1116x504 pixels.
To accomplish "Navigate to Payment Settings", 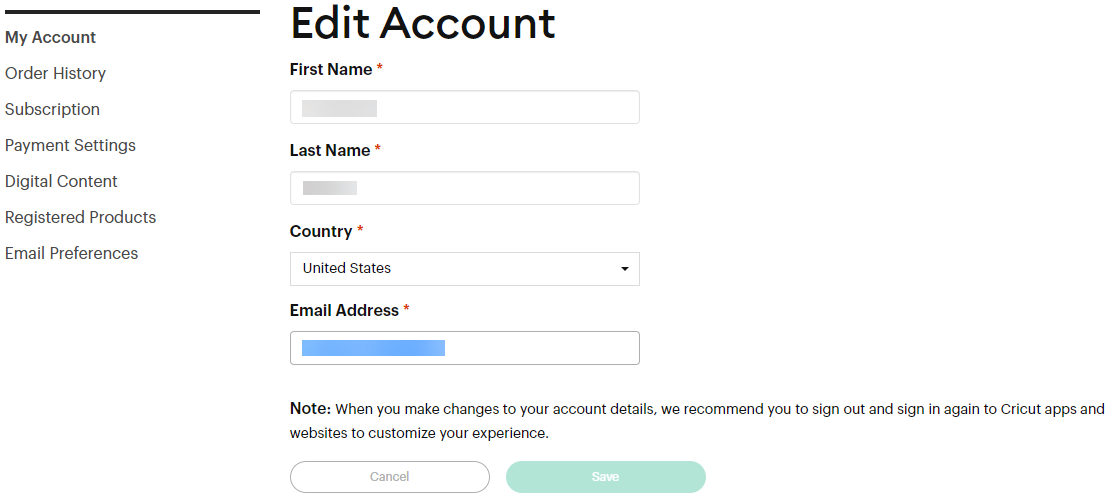I will pos(70,145).
